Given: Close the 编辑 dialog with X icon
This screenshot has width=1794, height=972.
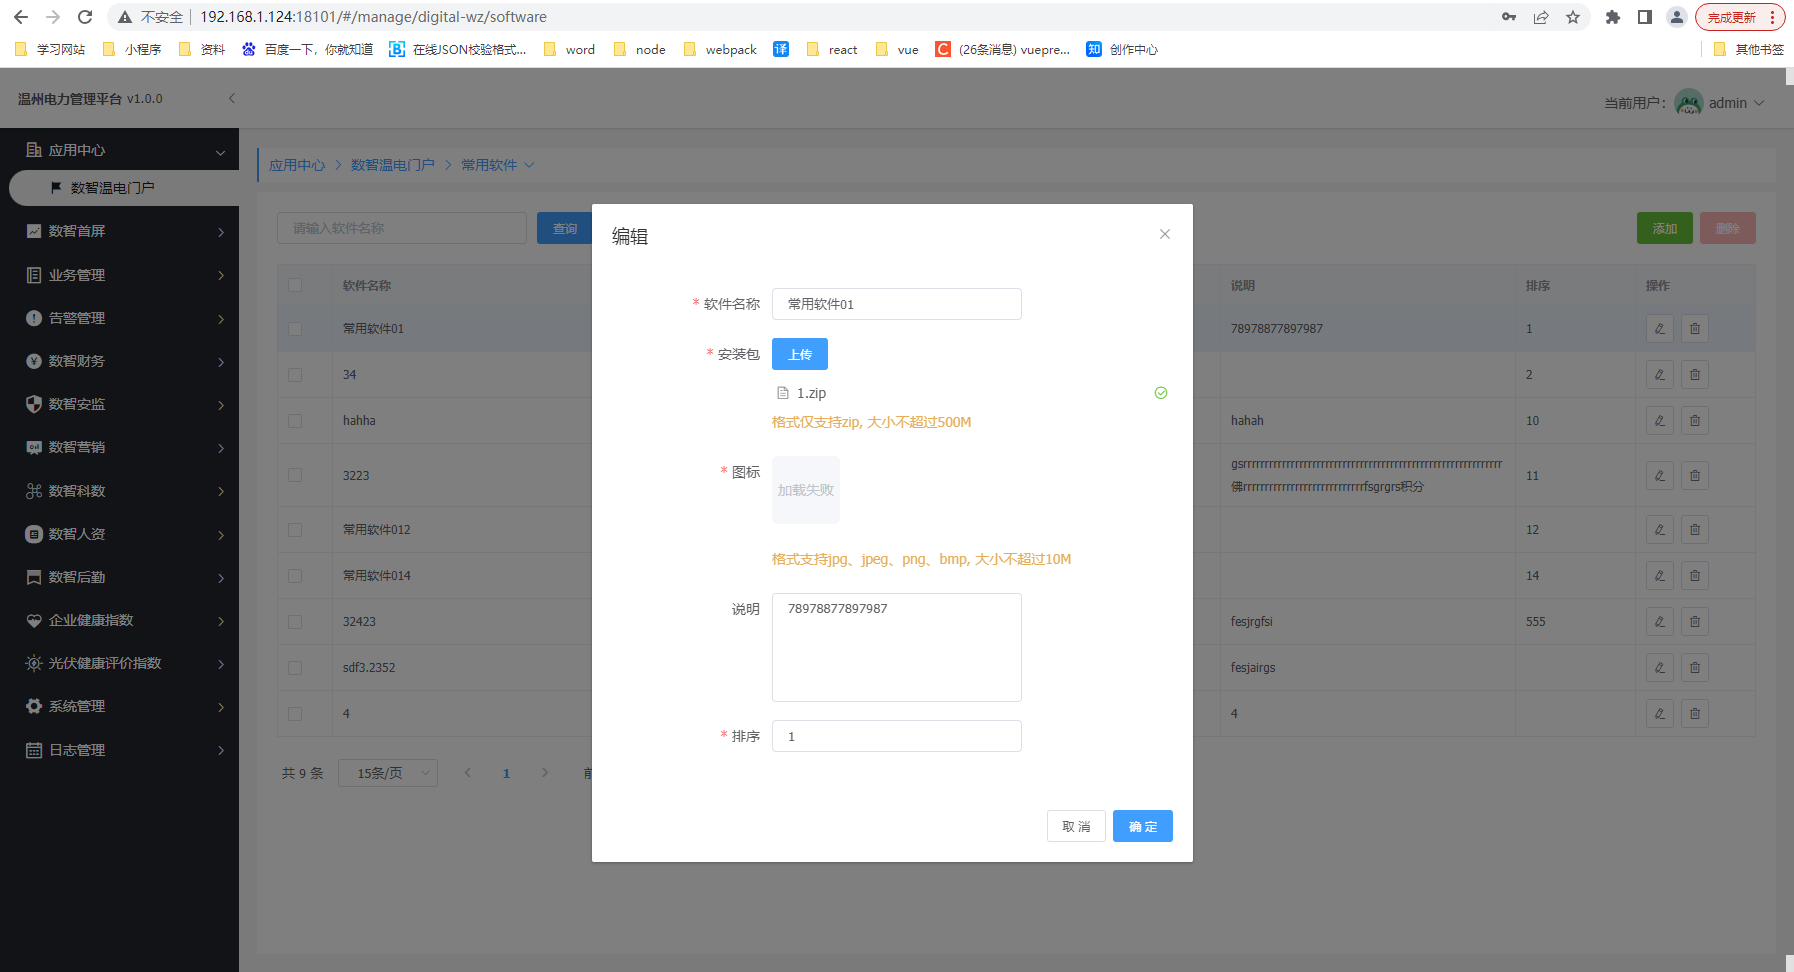Looking at the screenshot, I should [1165, 234].
